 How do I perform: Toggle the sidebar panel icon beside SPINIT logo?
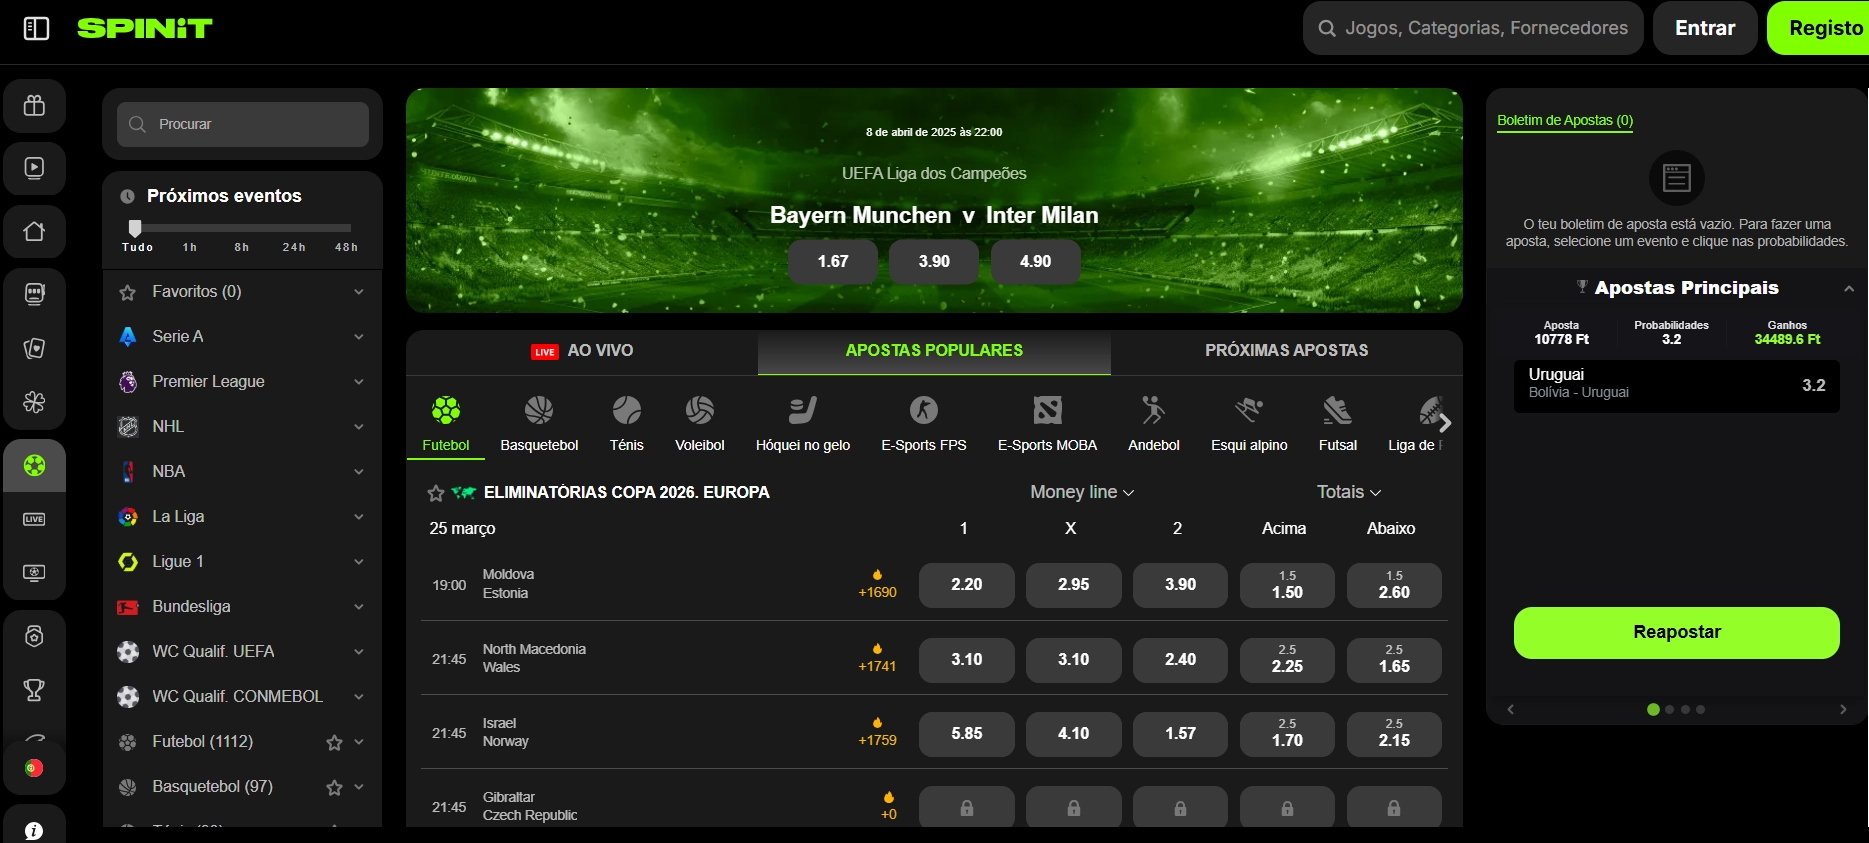click(x=36, y=28)
